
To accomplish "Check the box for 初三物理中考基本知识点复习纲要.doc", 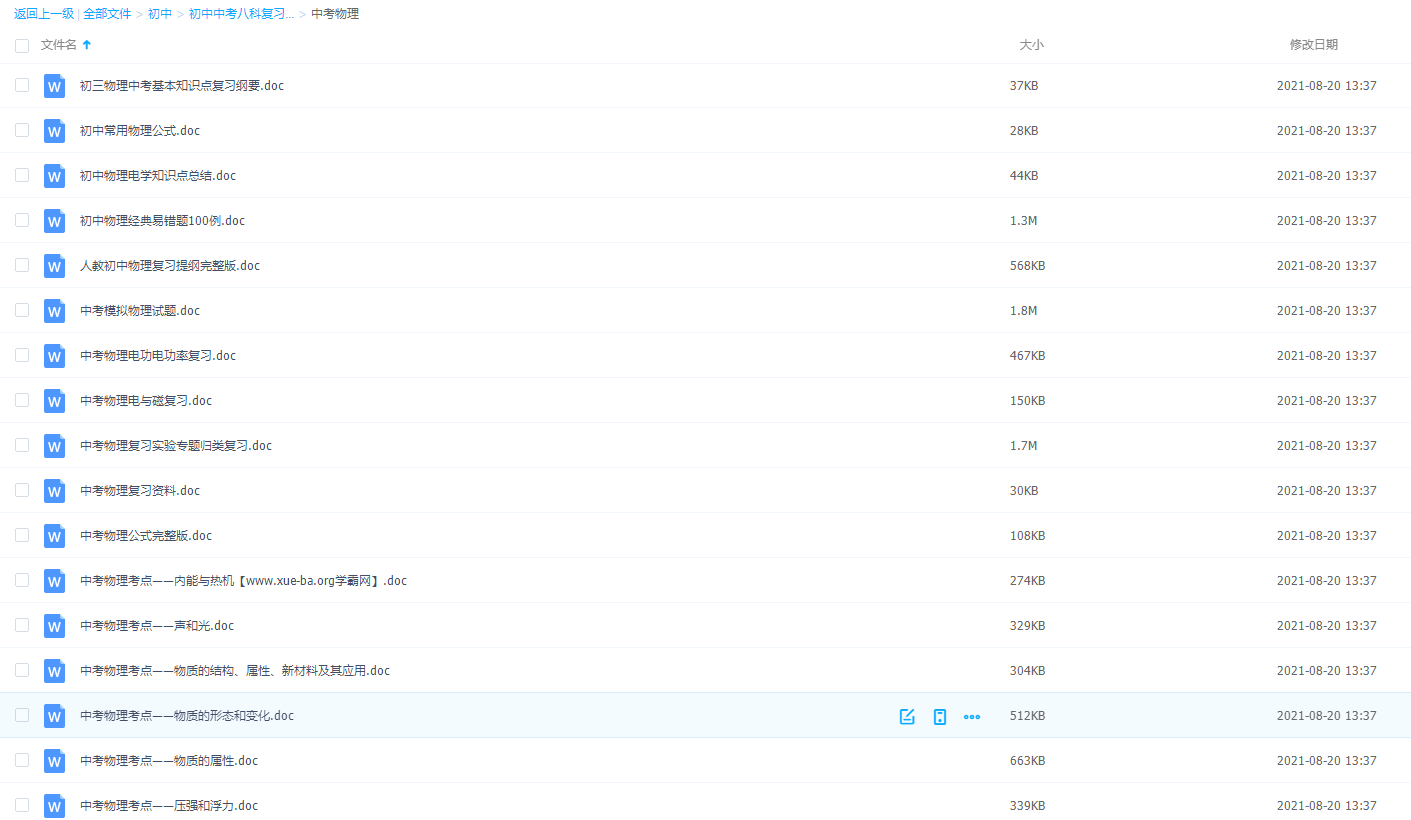I will click(22, 86).
